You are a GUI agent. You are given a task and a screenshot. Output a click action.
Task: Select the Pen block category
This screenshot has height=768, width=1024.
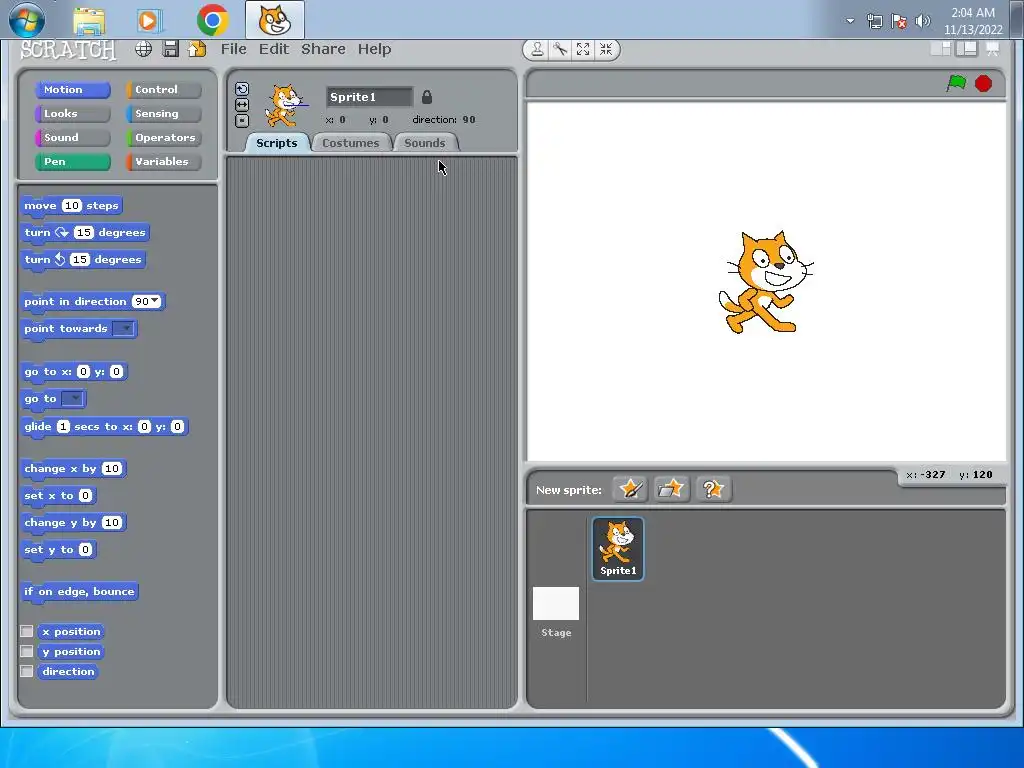[x=72, y=162]
